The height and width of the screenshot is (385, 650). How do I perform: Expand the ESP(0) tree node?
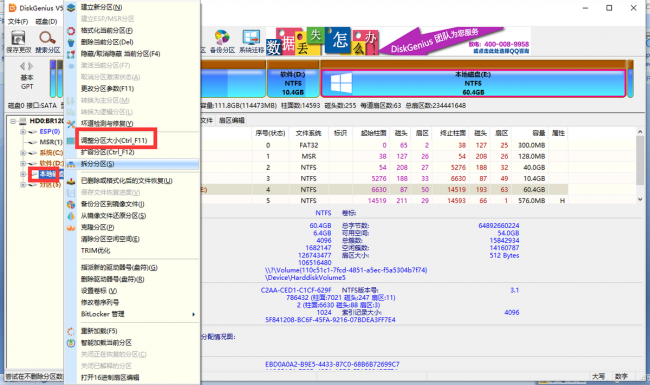coord(23,132)
